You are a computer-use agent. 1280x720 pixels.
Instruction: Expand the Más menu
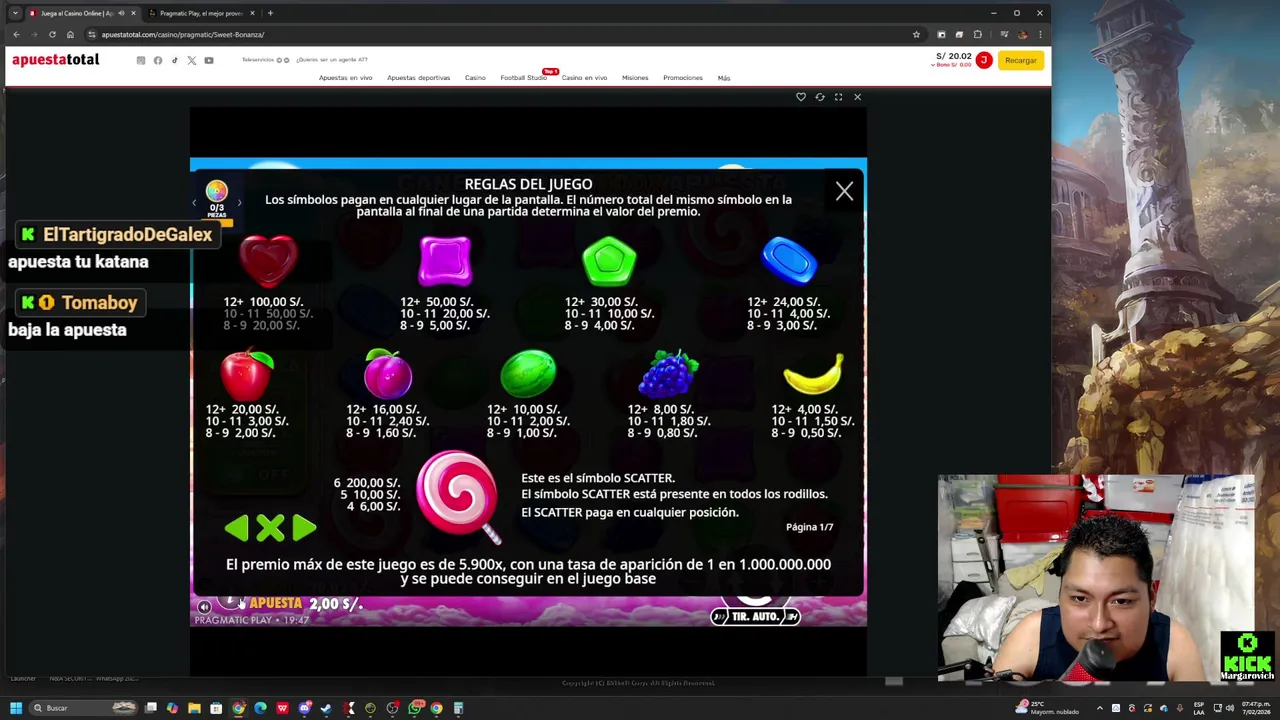[724, 78]
